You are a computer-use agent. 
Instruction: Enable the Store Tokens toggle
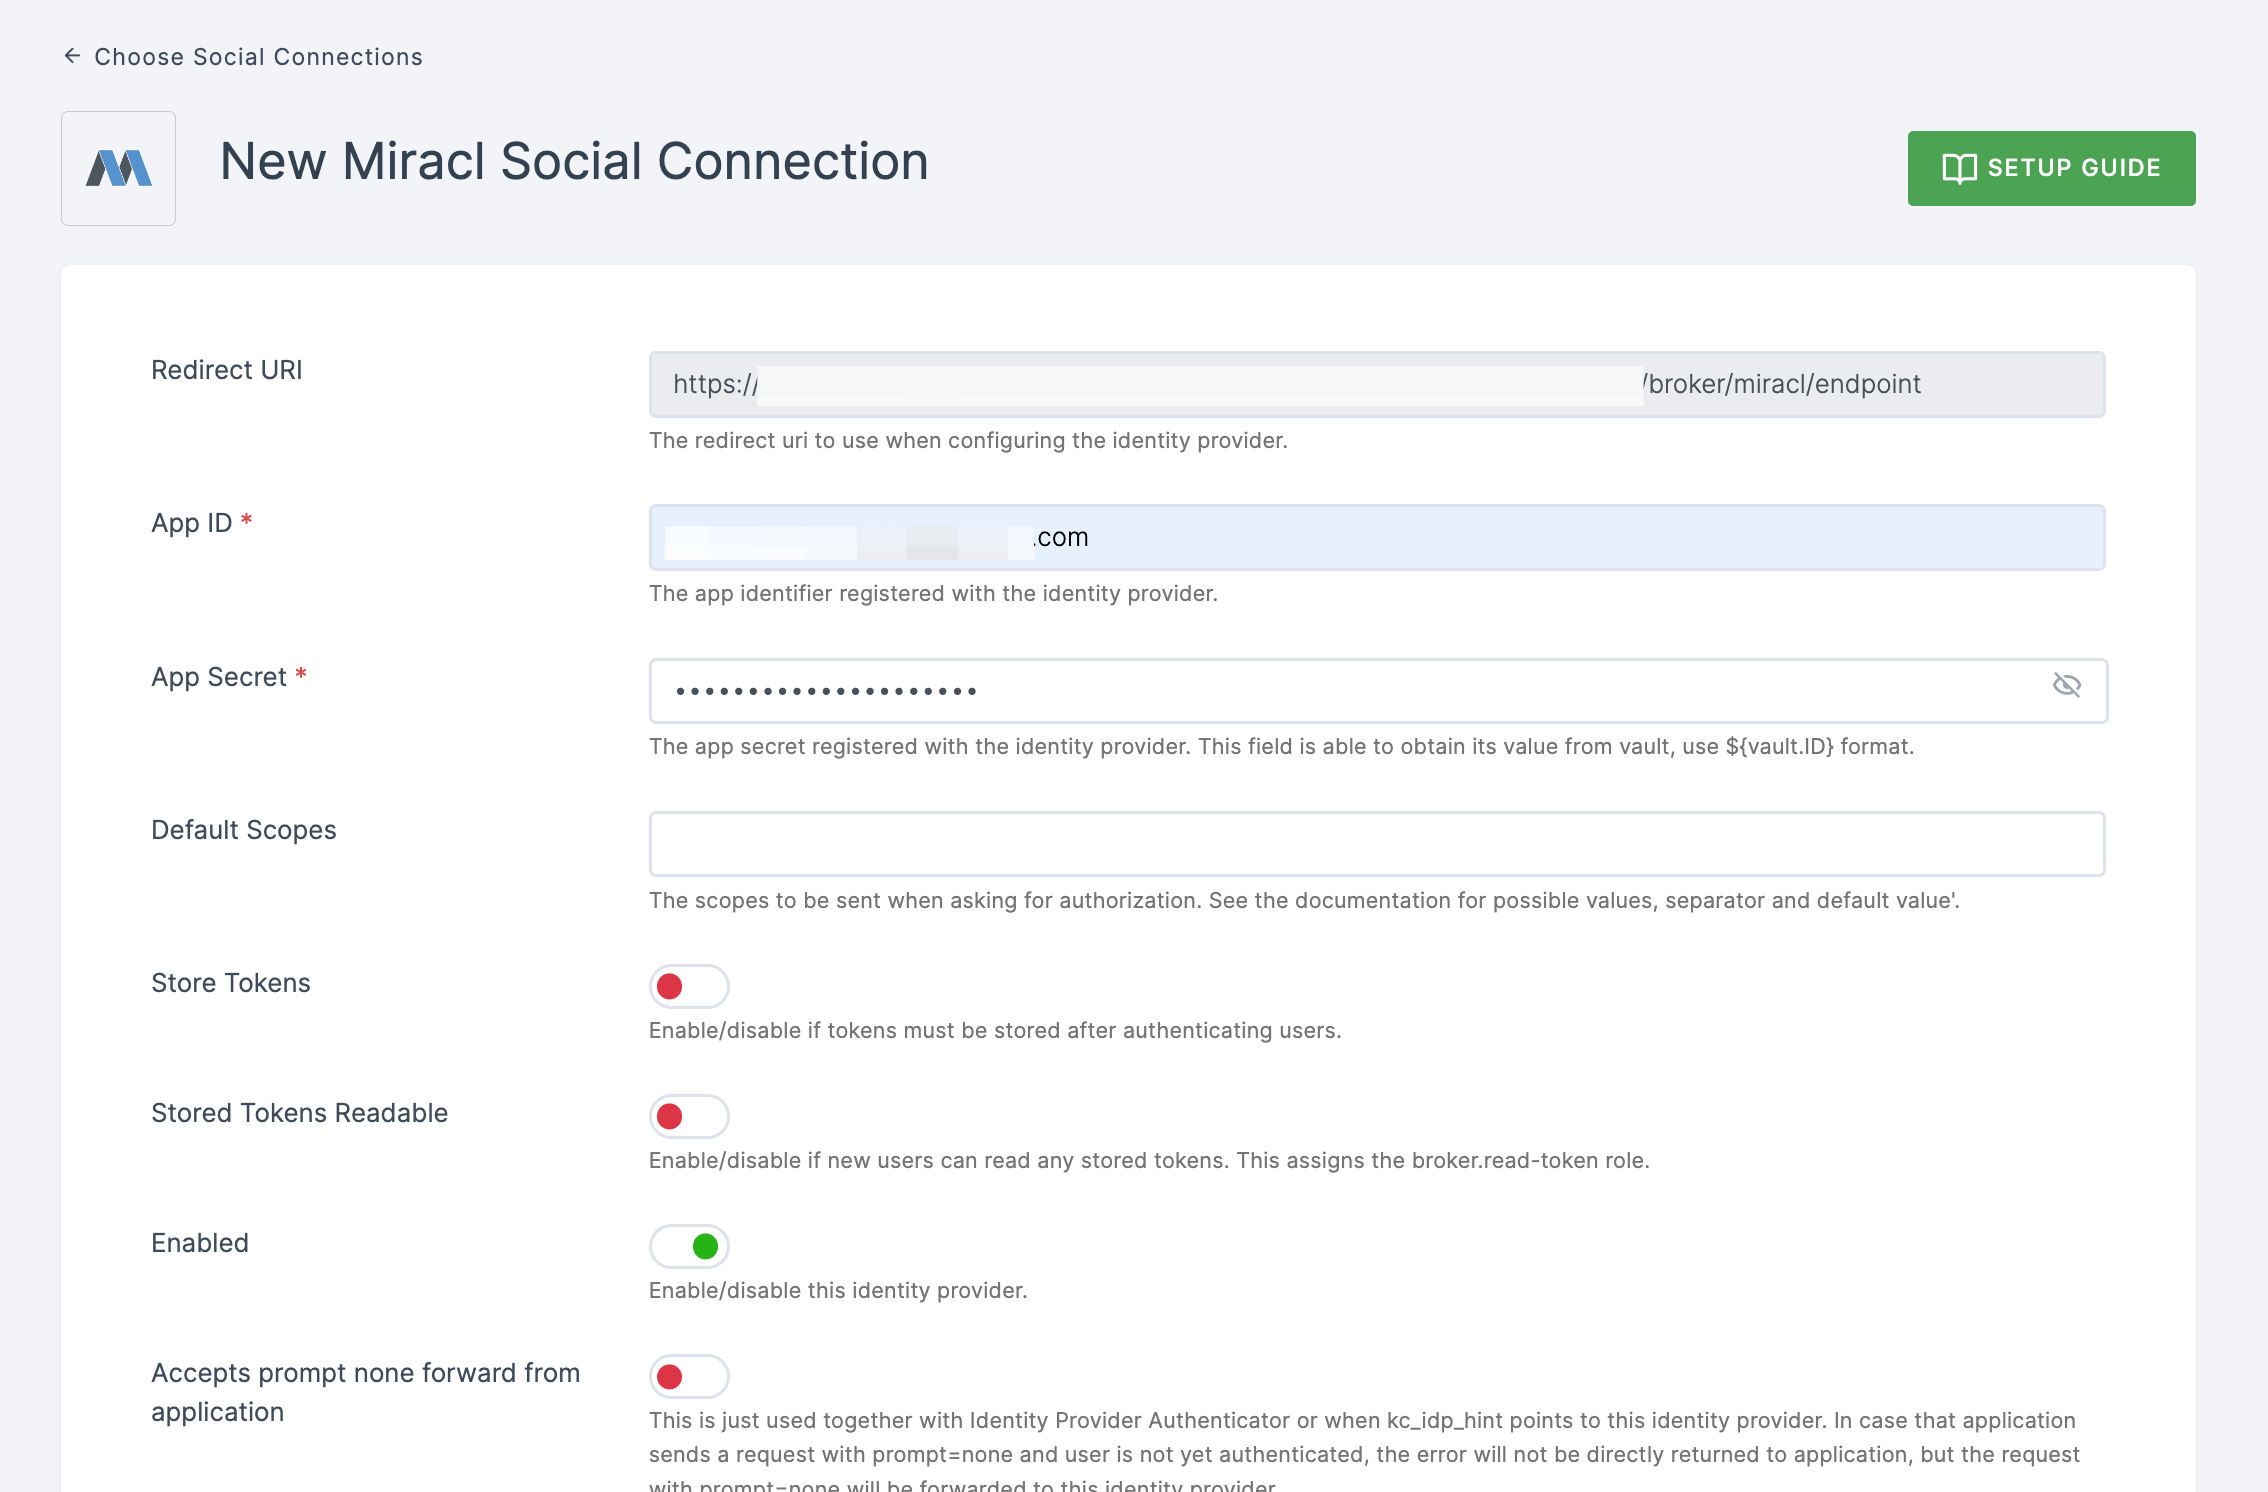pos(689,986)
